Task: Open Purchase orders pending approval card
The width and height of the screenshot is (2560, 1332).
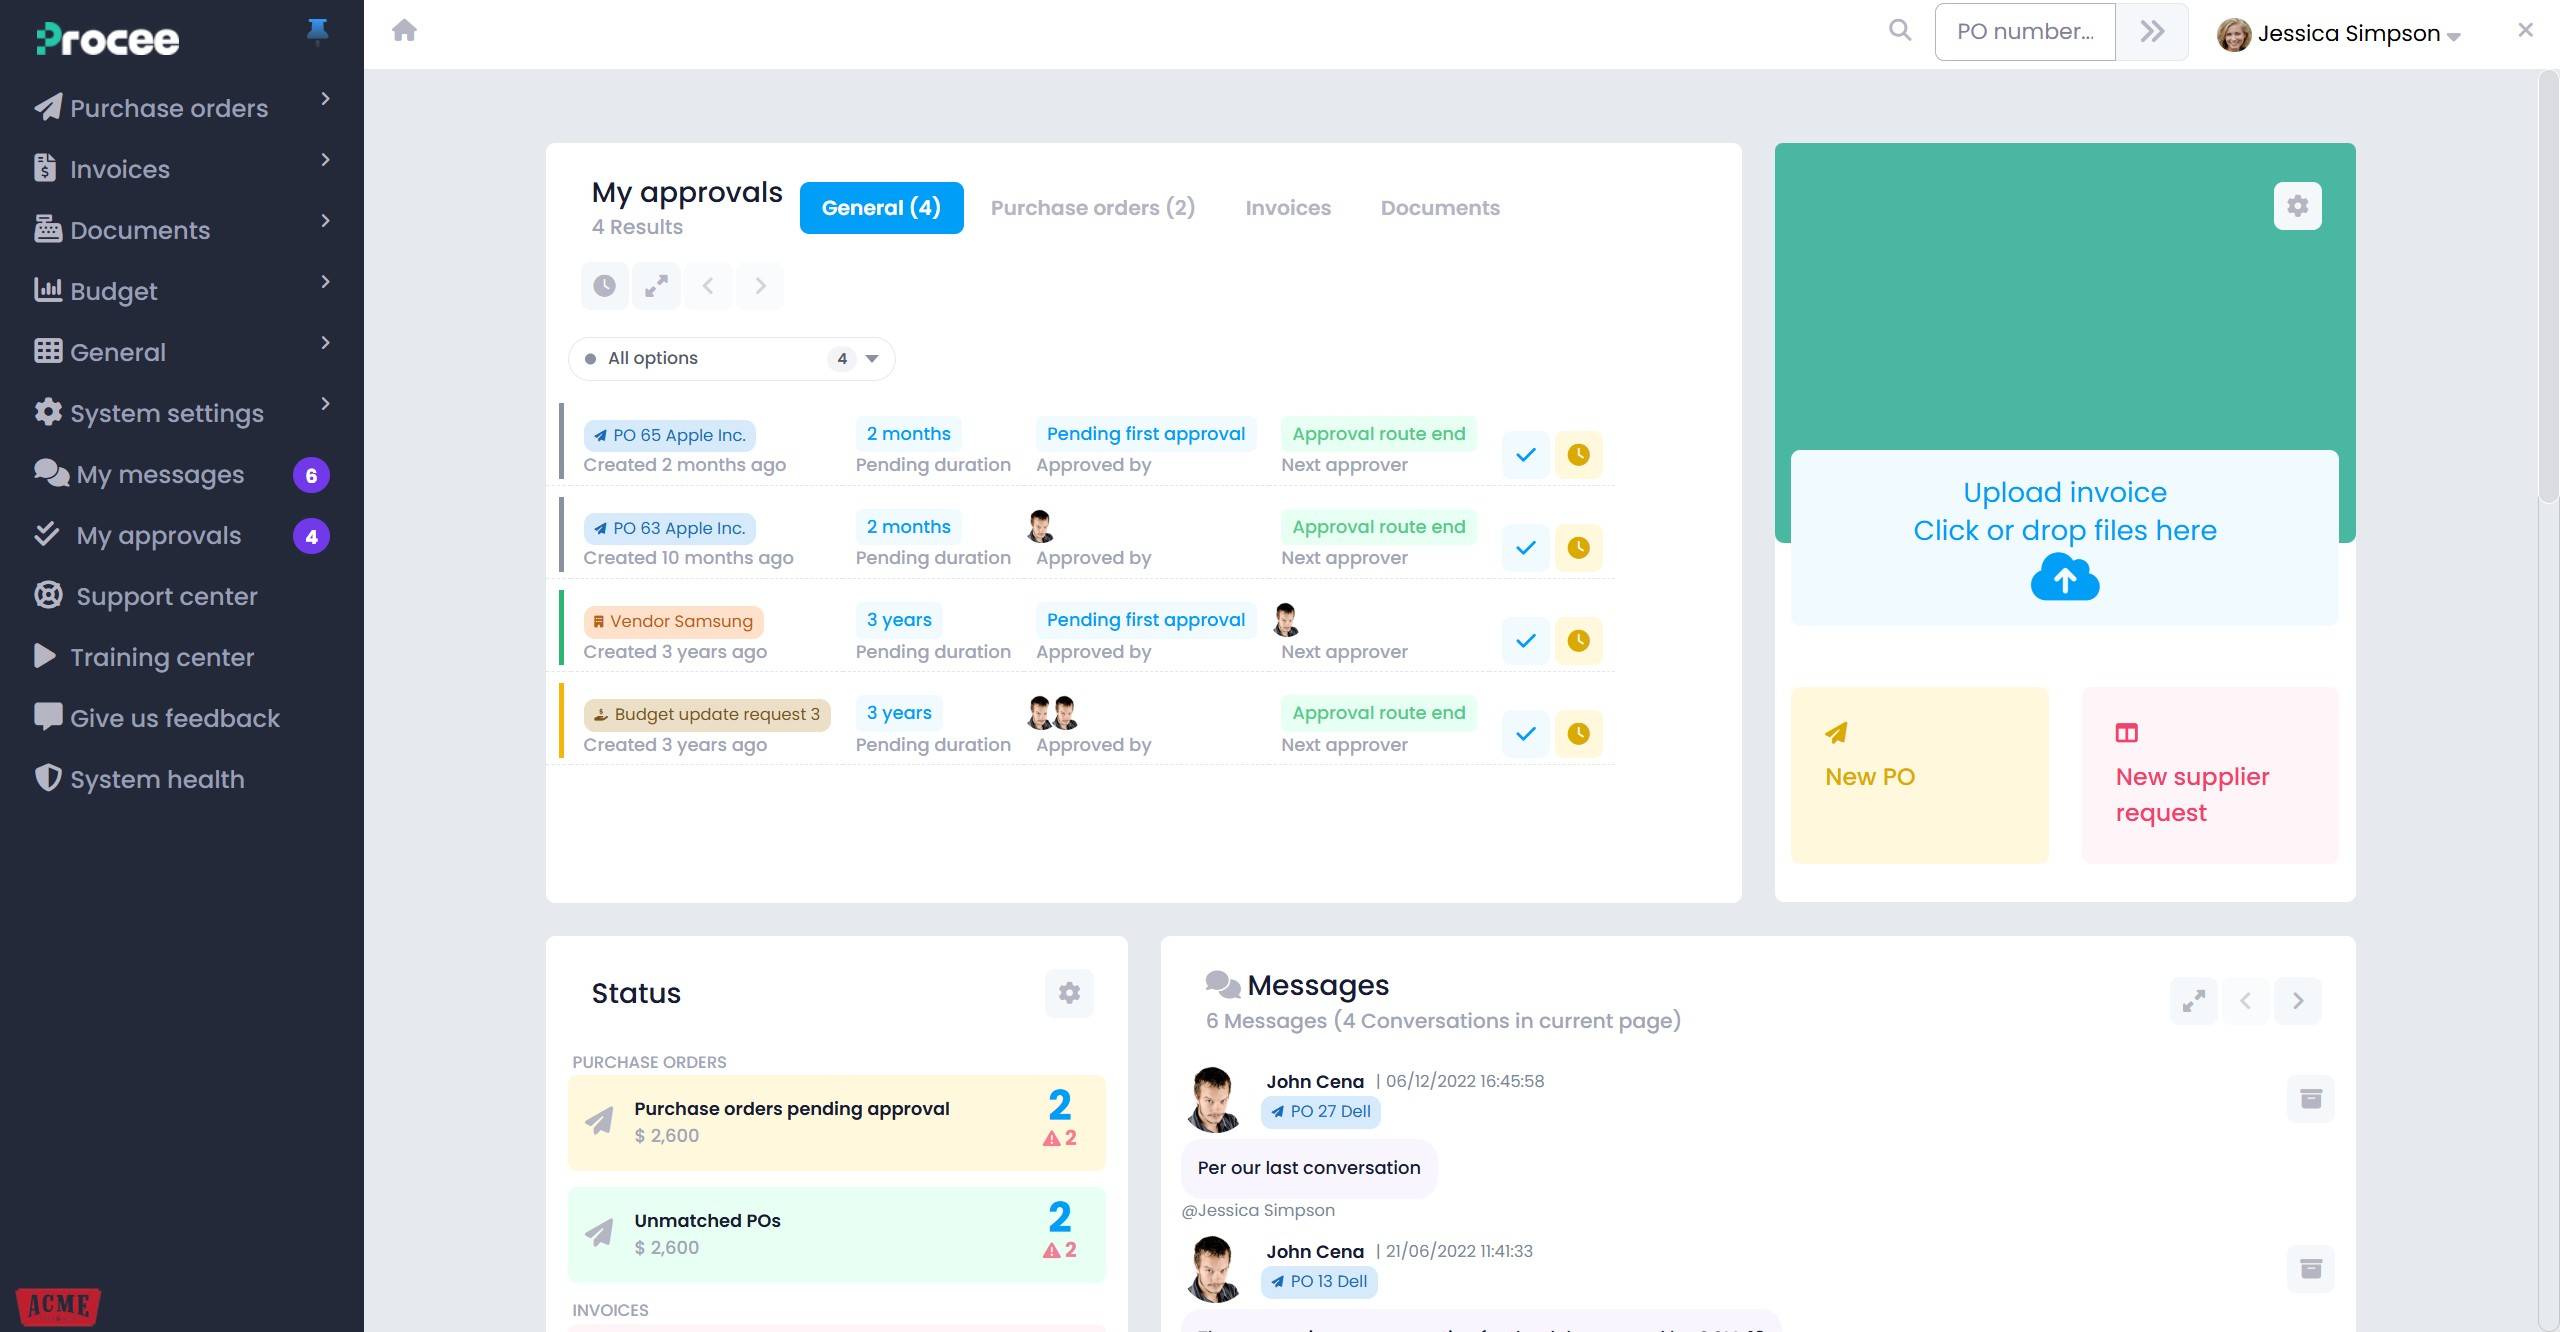Action: click(x=836, y=1122)
